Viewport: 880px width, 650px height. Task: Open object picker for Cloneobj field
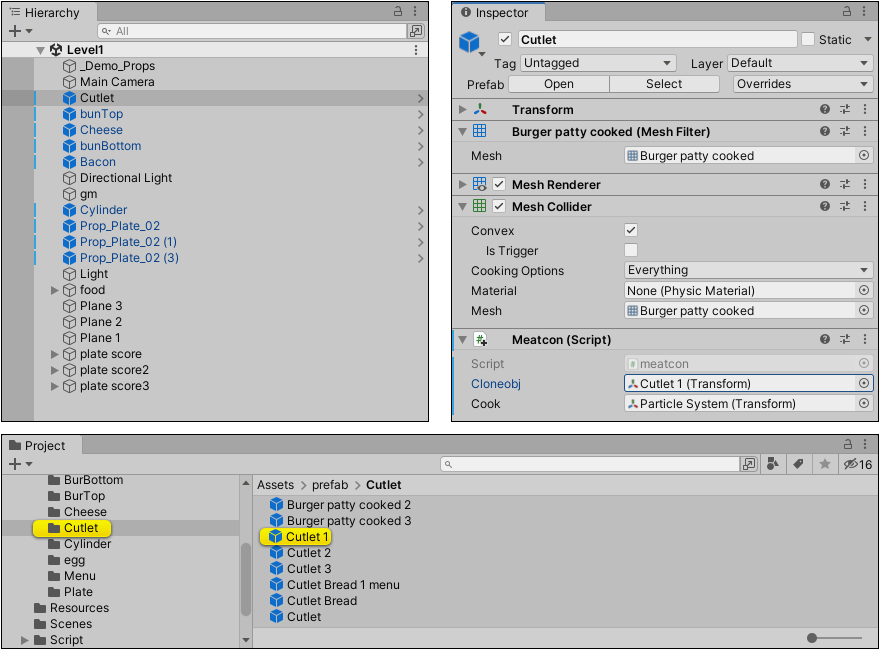click(864, 384)
